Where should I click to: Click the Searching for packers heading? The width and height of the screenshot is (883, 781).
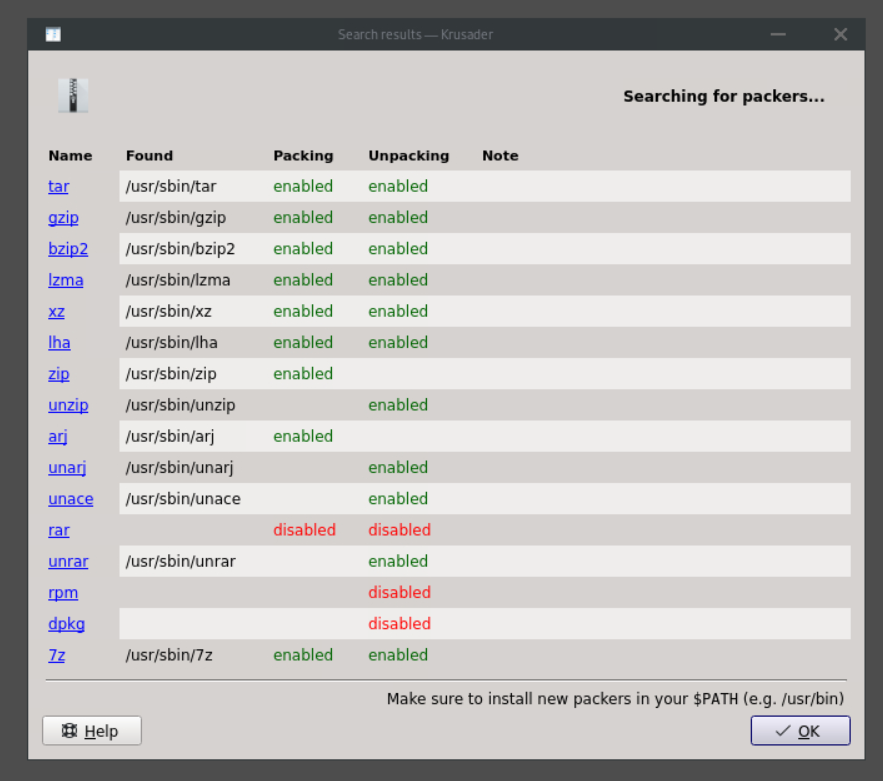(724, 96)
